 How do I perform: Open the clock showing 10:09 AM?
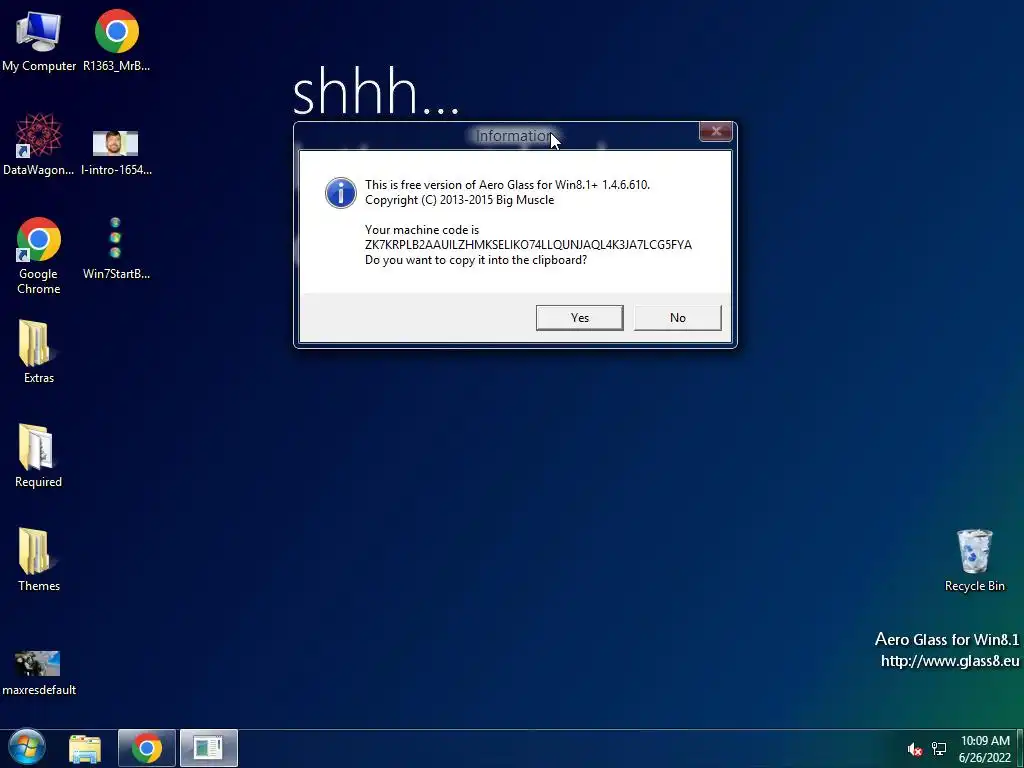point(985,749)
